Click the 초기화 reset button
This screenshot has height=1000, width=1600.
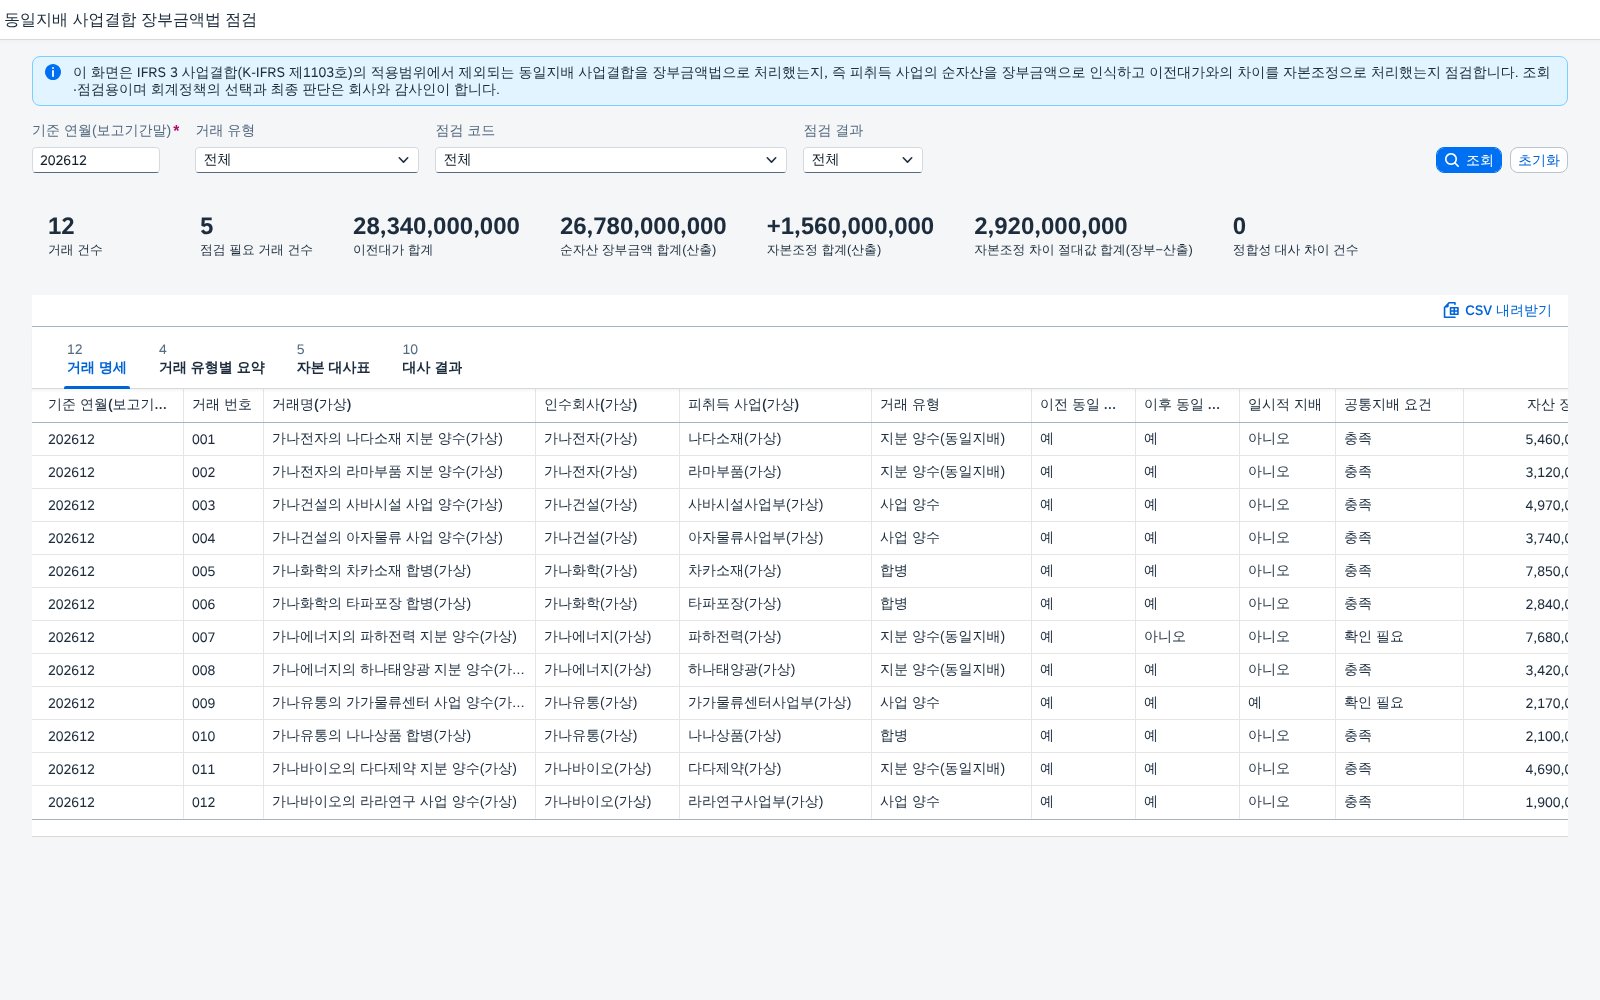(1538, 160)
